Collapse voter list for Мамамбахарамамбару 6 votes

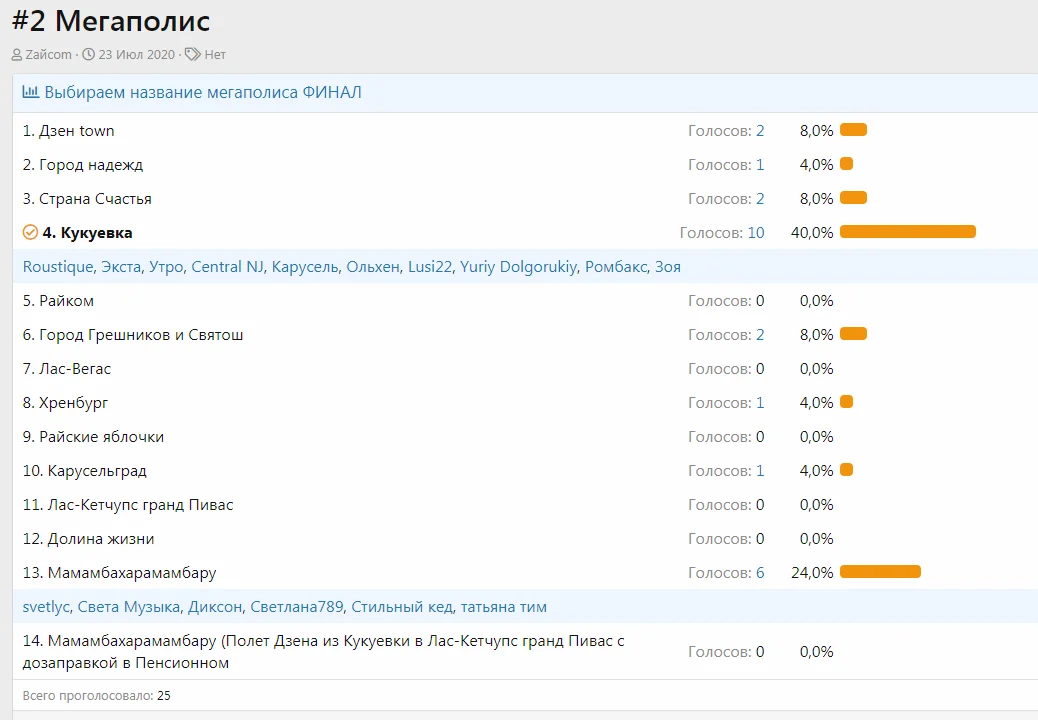click(x=760, y=572)
